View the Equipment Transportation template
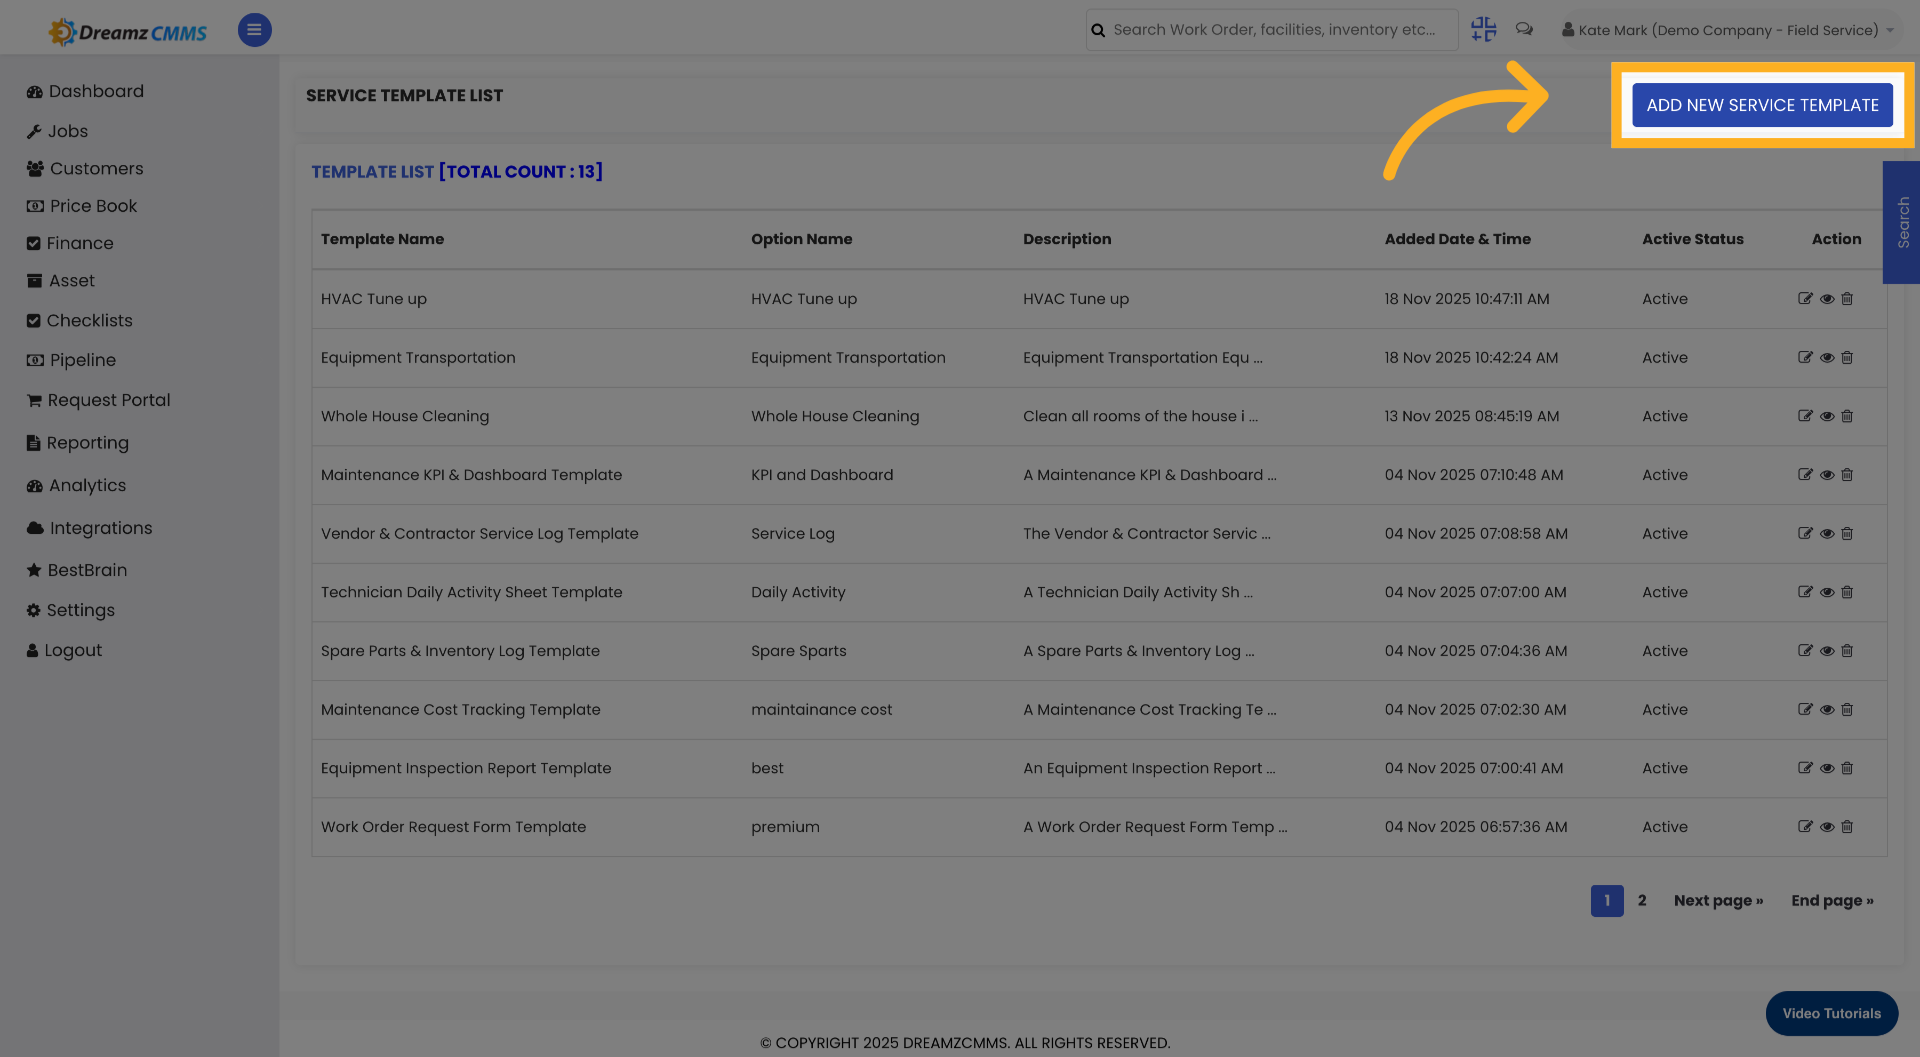This screenshot has width=1920, height=1057. 1827,358
